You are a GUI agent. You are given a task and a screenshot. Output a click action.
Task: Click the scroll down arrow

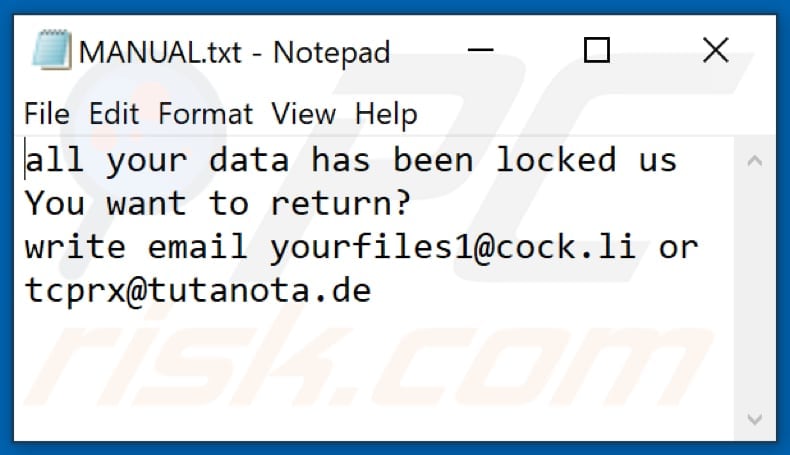(x=754, y=418)
